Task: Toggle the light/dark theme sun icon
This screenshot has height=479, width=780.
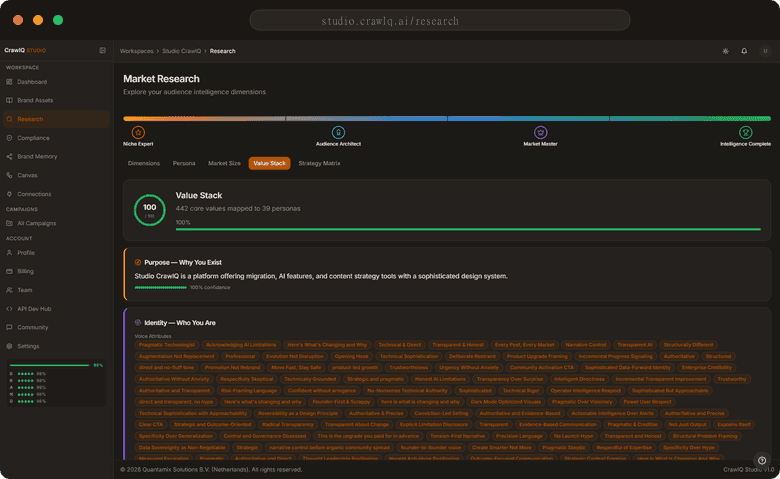Action: [724, 50]
